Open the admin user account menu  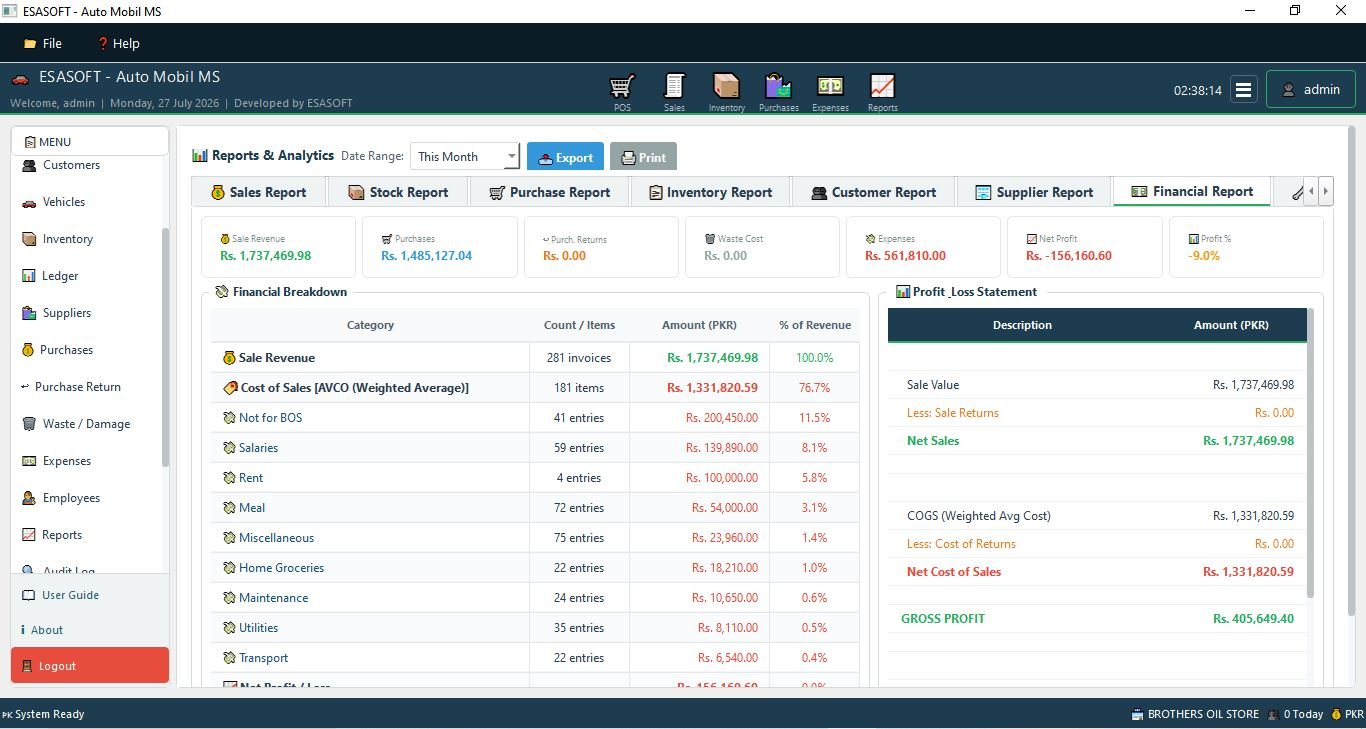[x=1311, y=89]
